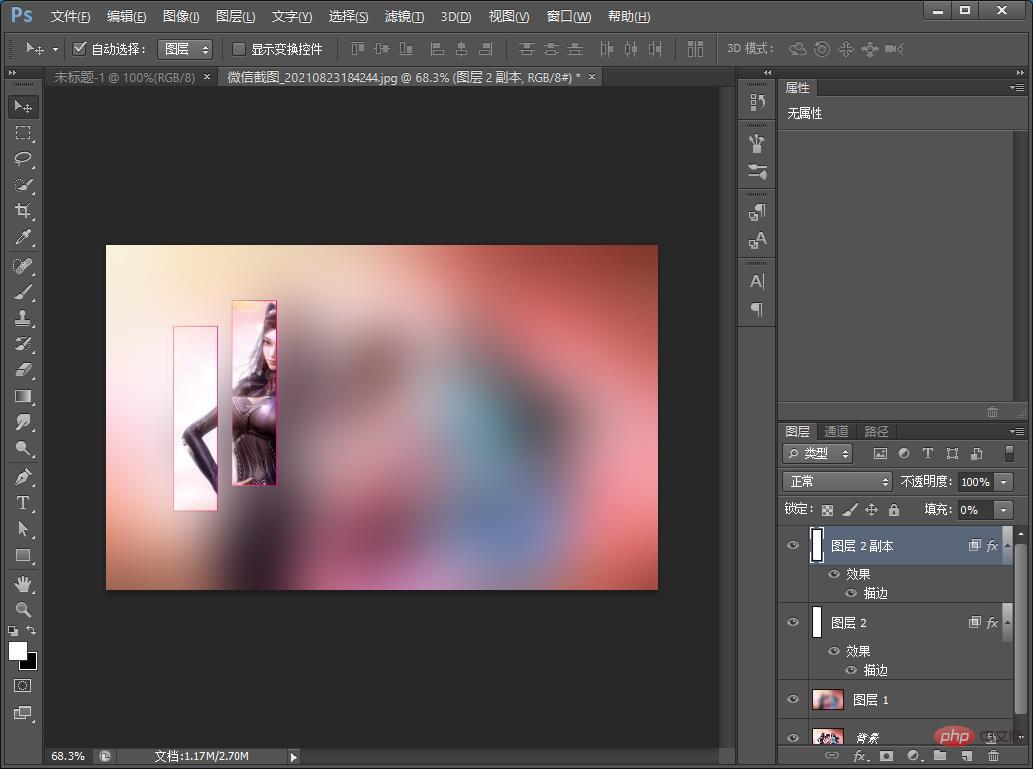
Task: Toggle Quick Mask mode
Action: (x=22, y=686)
